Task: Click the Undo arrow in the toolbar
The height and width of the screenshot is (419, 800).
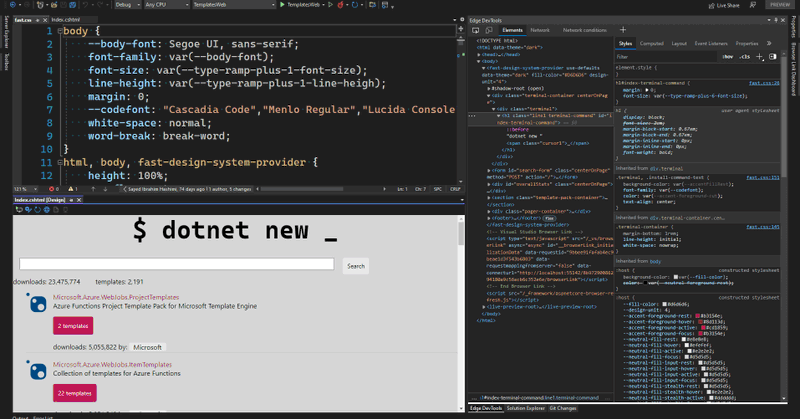Action: 85,5
